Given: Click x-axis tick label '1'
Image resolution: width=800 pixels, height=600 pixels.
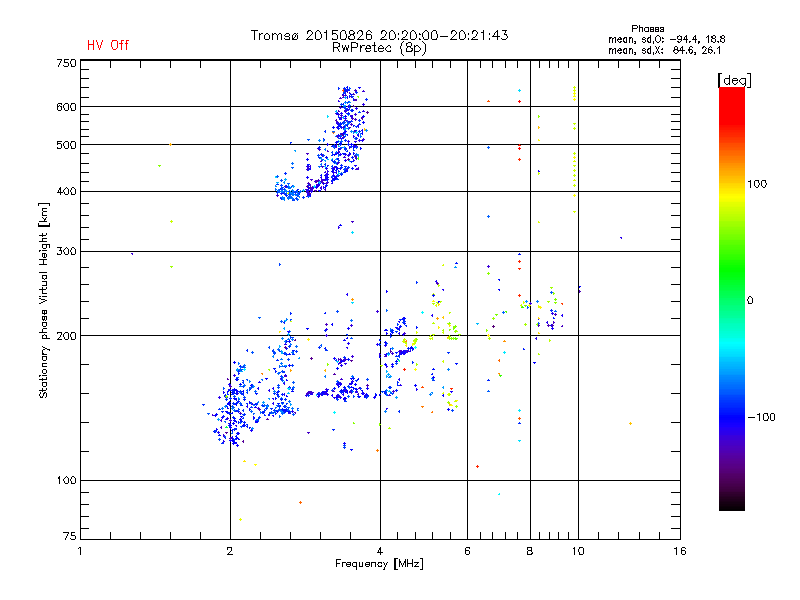Looking at the screenshot, I should (x=80, y=551).
